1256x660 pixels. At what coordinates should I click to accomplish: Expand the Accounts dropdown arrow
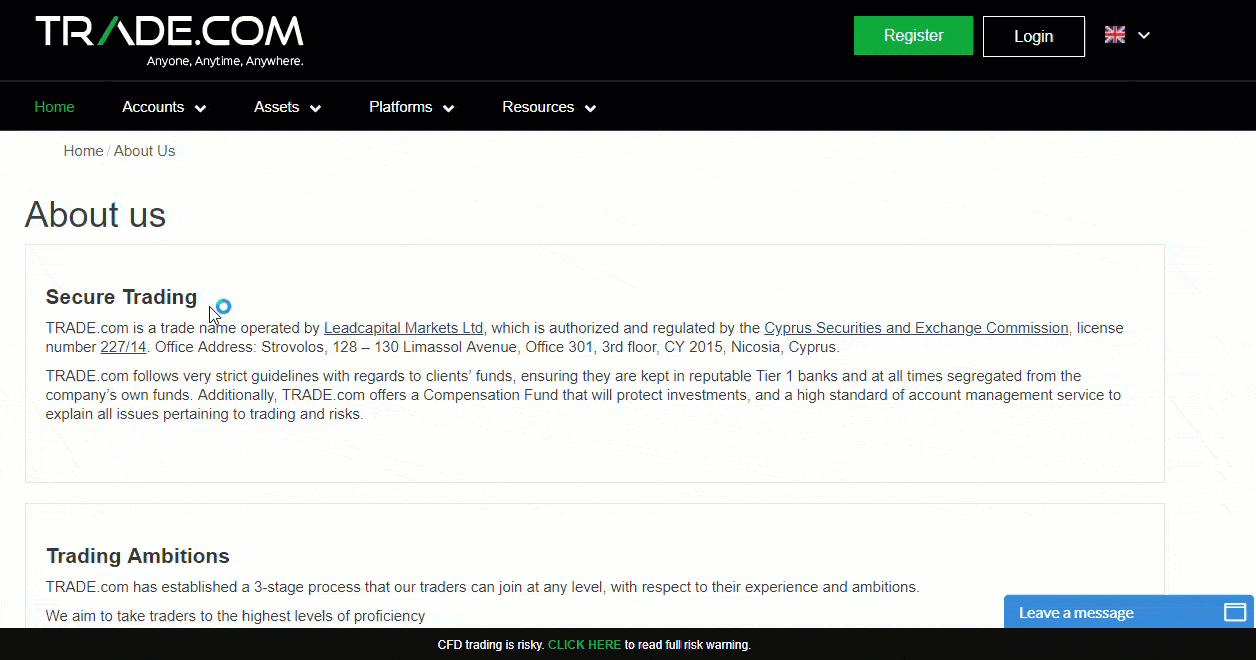(200, 109)
